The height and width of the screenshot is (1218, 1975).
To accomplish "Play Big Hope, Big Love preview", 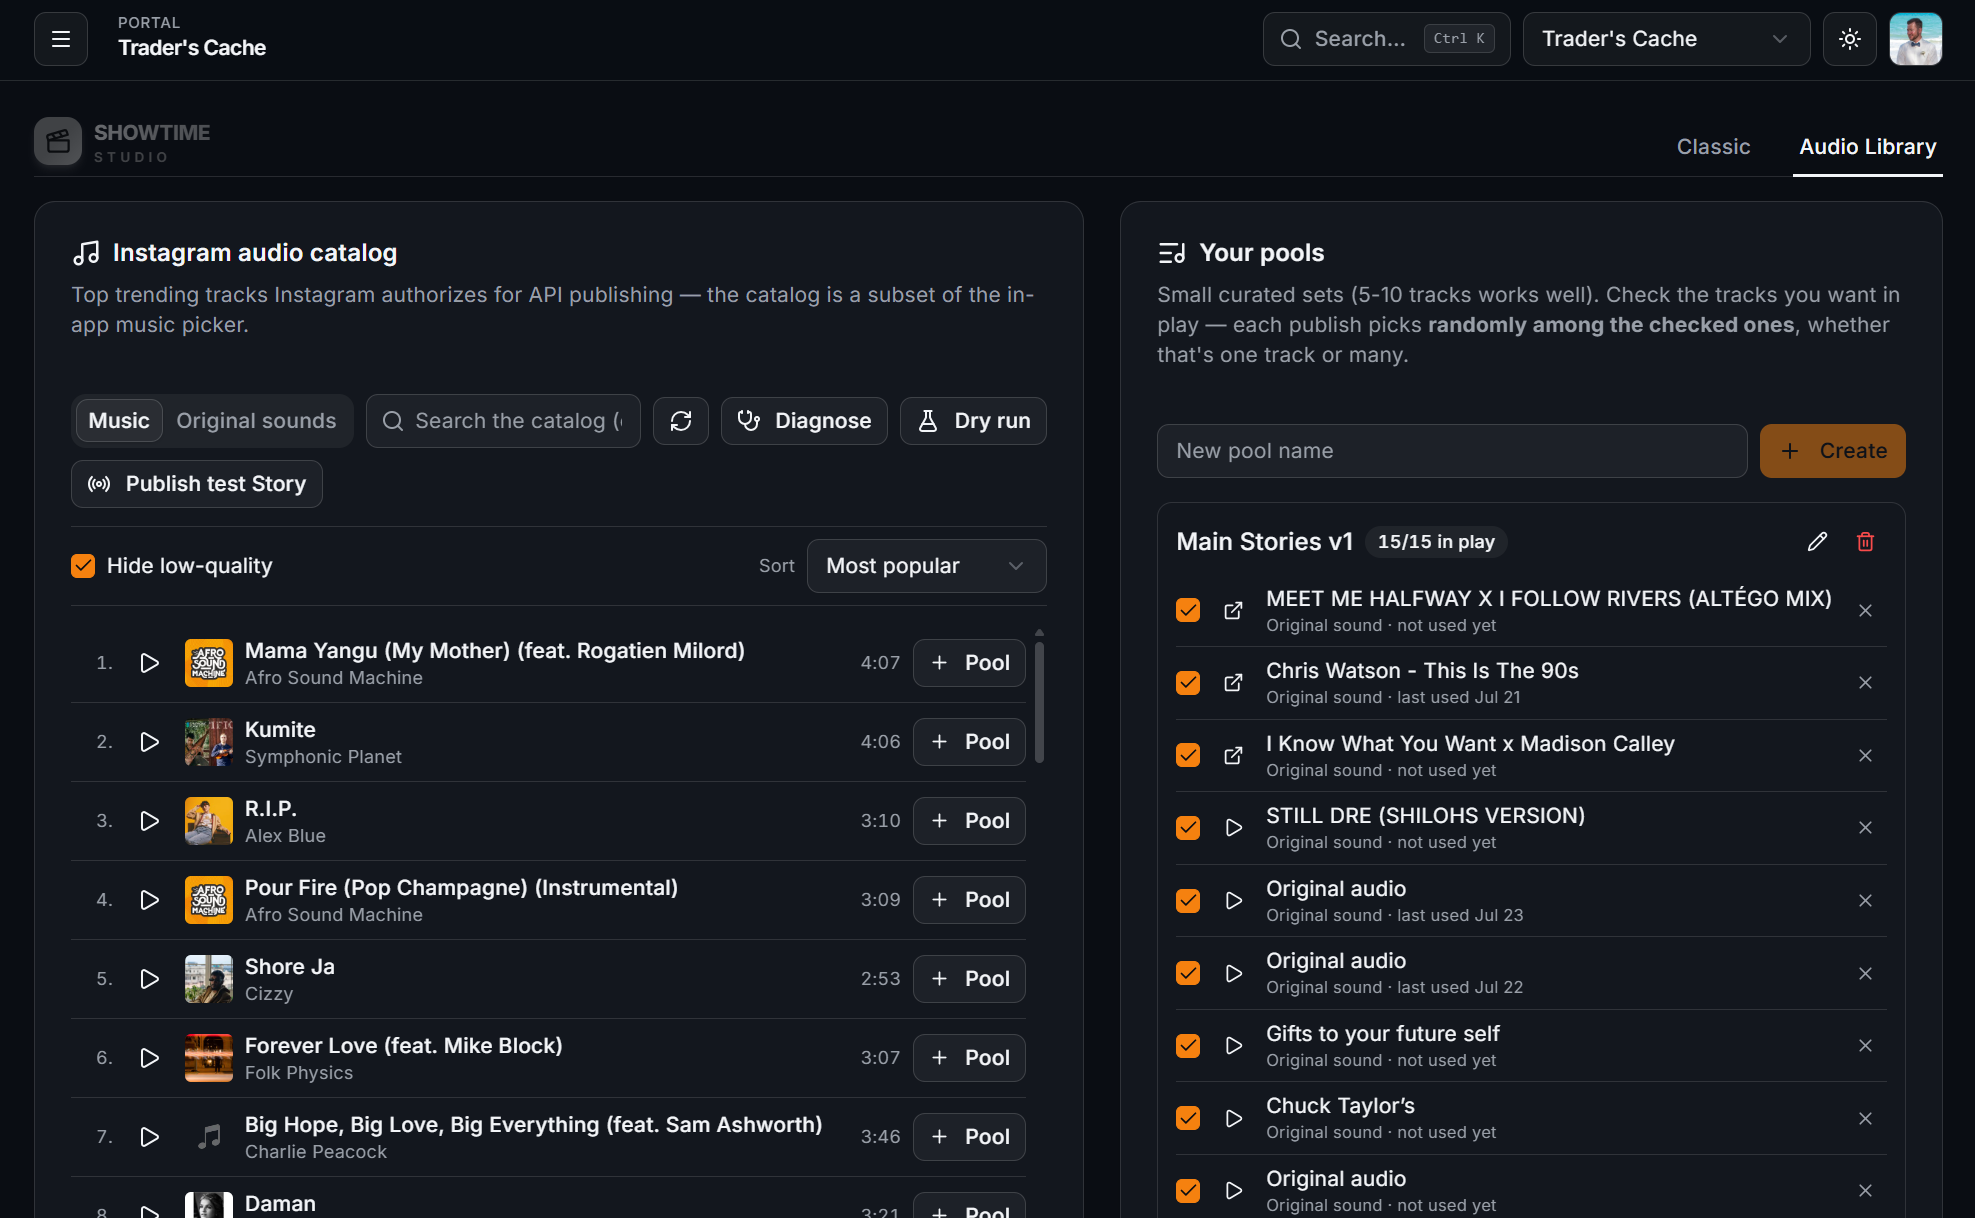I will click(149, 1137).
